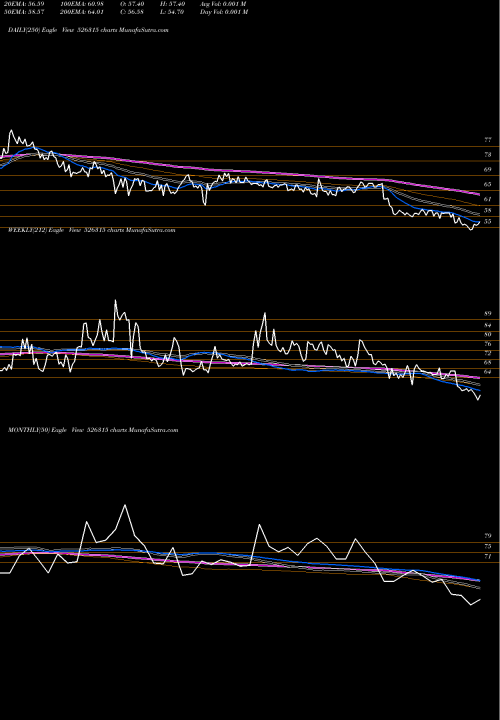
Task: Click the 64 price level on weekly axis
Action: pyautogui.click(x=488, y=371)
